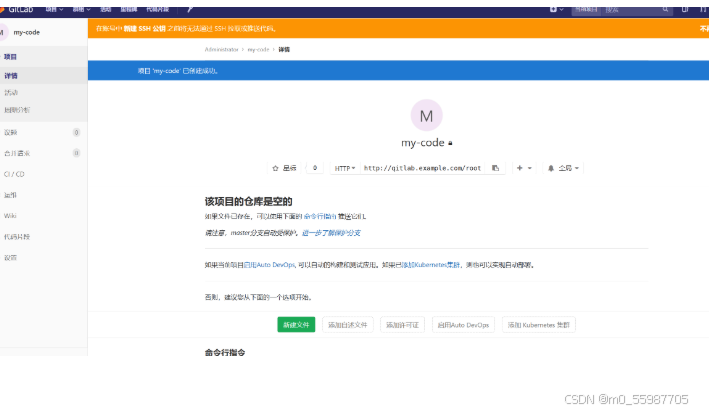Select 详情 in left sidebar

click(11, 76)
